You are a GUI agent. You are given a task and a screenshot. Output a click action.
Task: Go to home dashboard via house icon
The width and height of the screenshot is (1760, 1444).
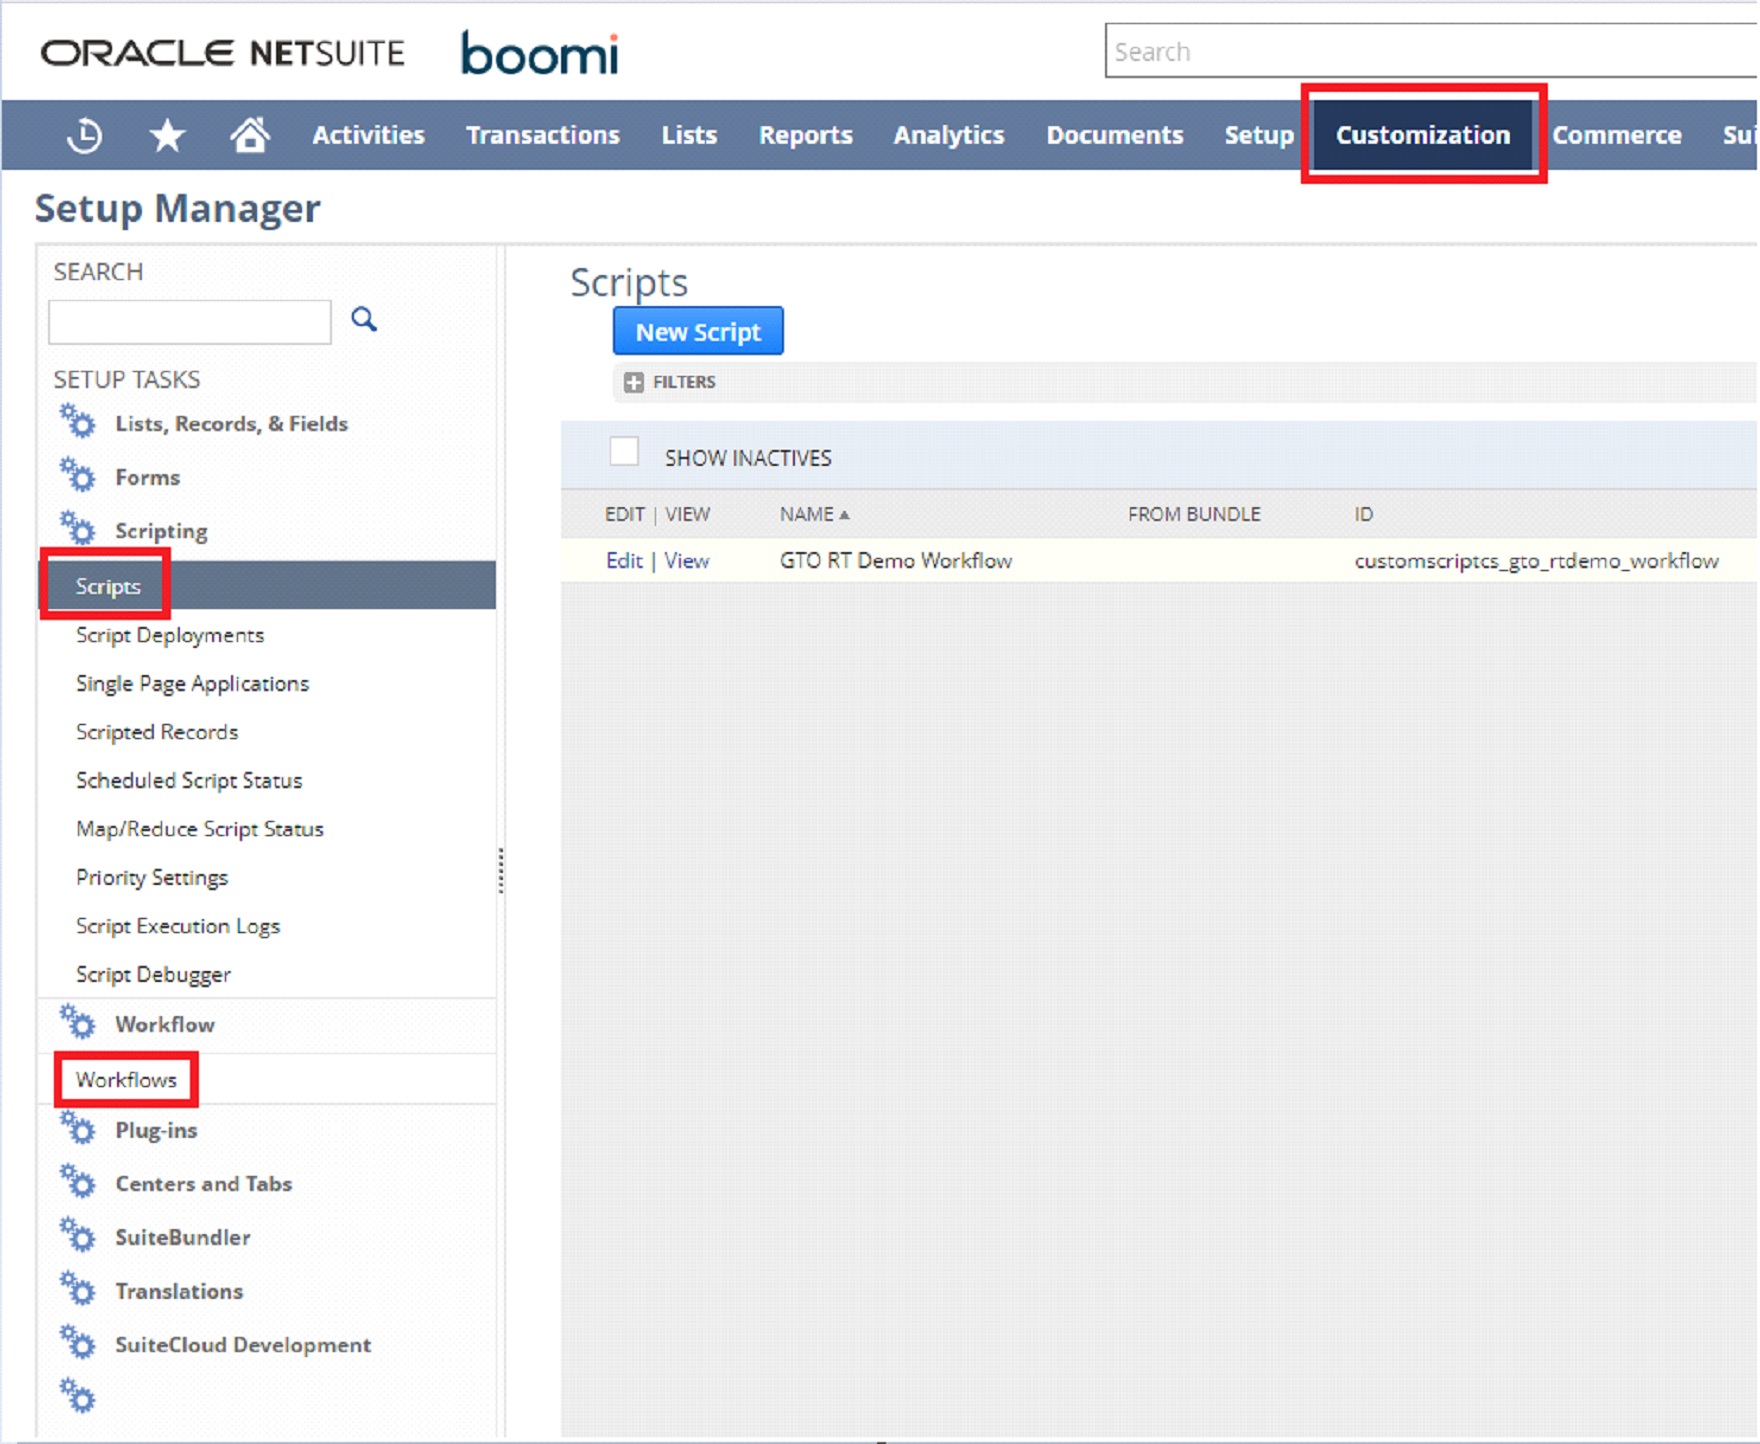(x=250, y=135)
